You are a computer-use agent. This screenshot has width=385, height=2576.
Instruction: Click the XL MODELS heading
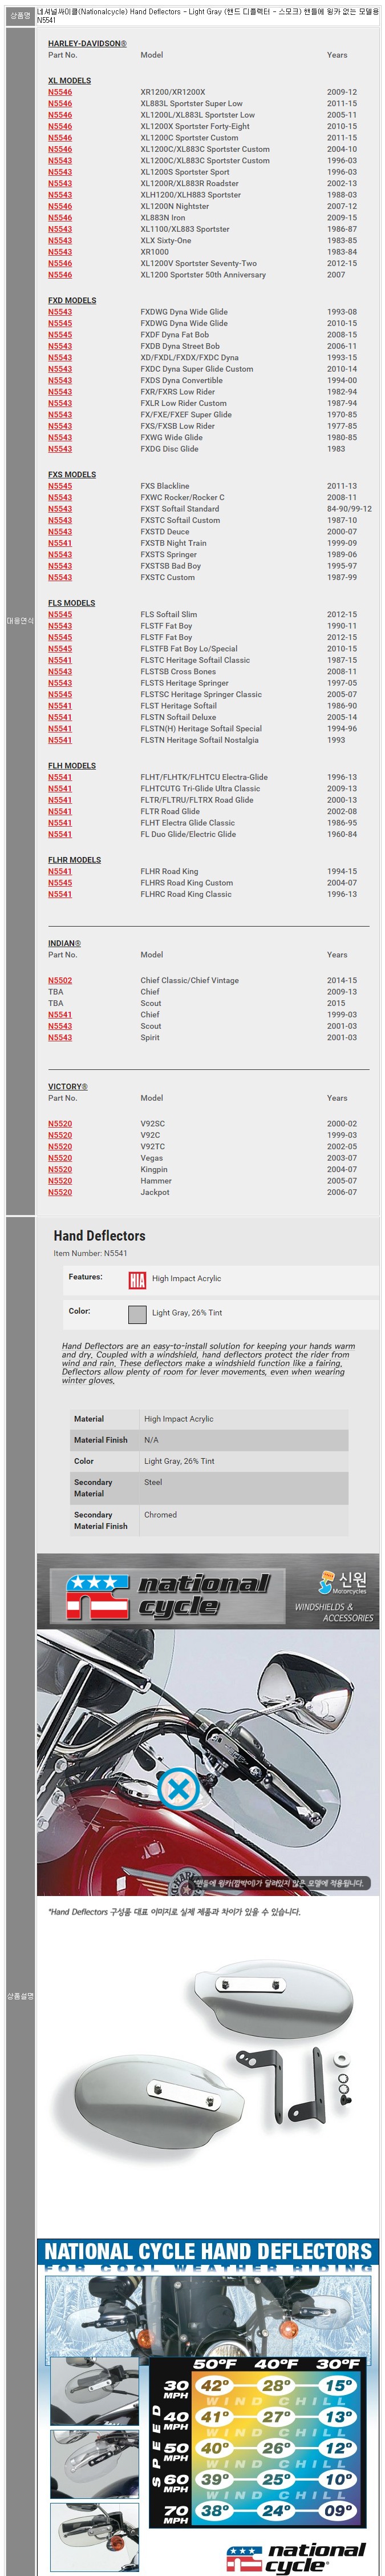(x=69, y=81)
